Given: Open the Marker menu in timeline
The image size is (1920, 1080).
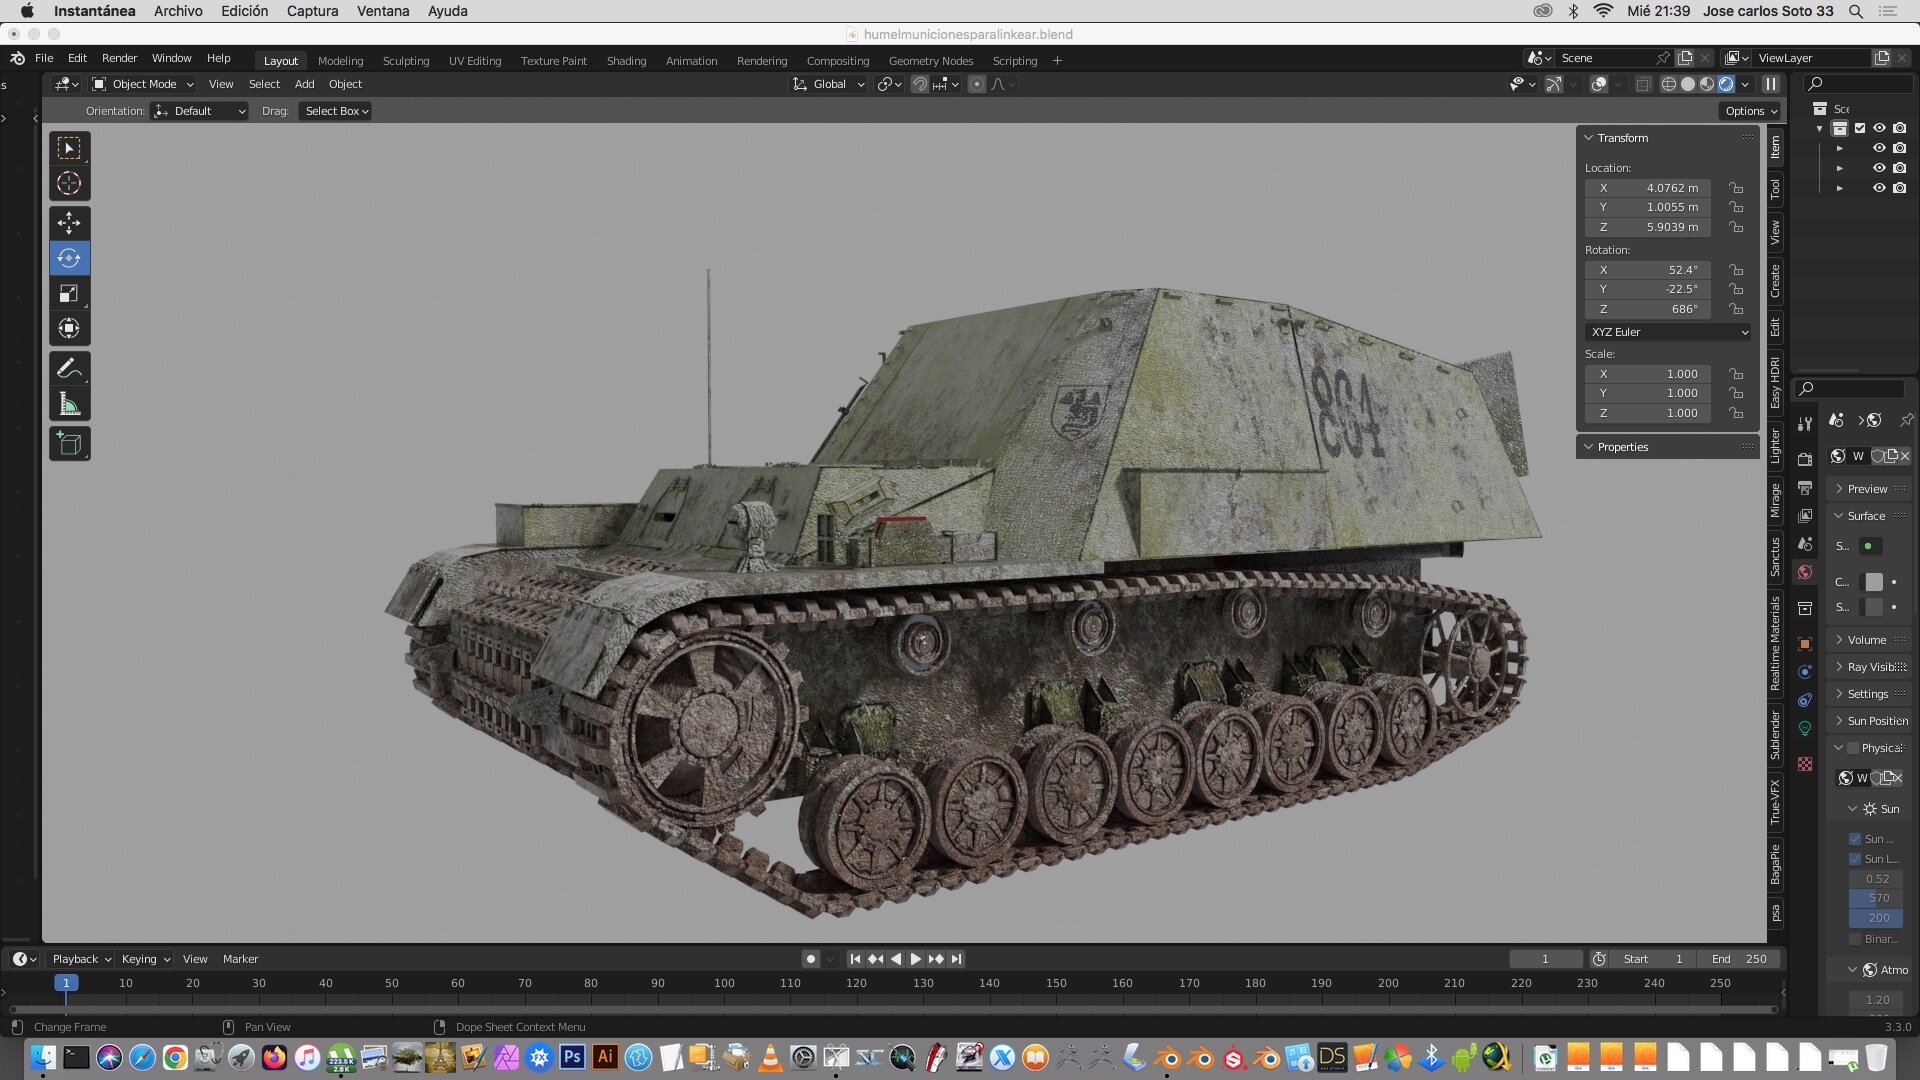Looking at the screenshot, I should click(240, 959).
